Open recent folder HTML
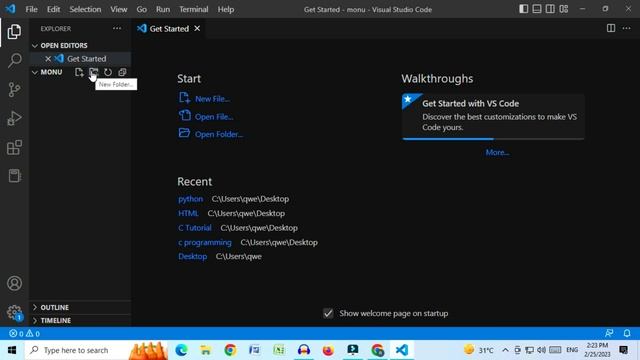The image size is (640, 360). click(x=188, y=213)
